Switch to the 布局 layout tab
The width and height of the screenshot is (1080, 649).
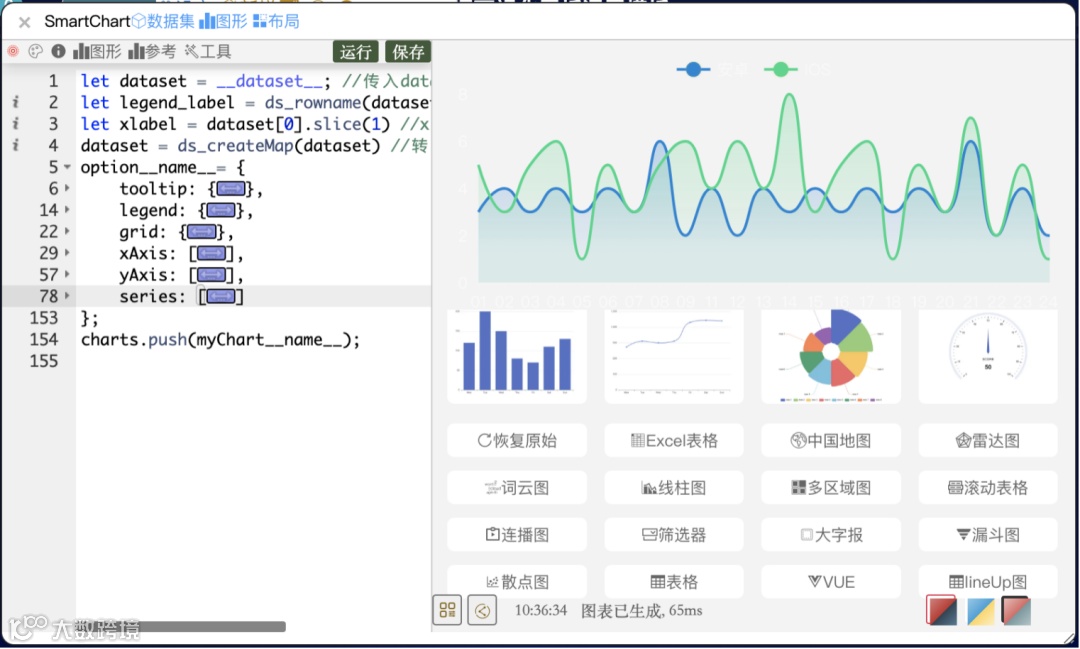click(x=276, y=21)
